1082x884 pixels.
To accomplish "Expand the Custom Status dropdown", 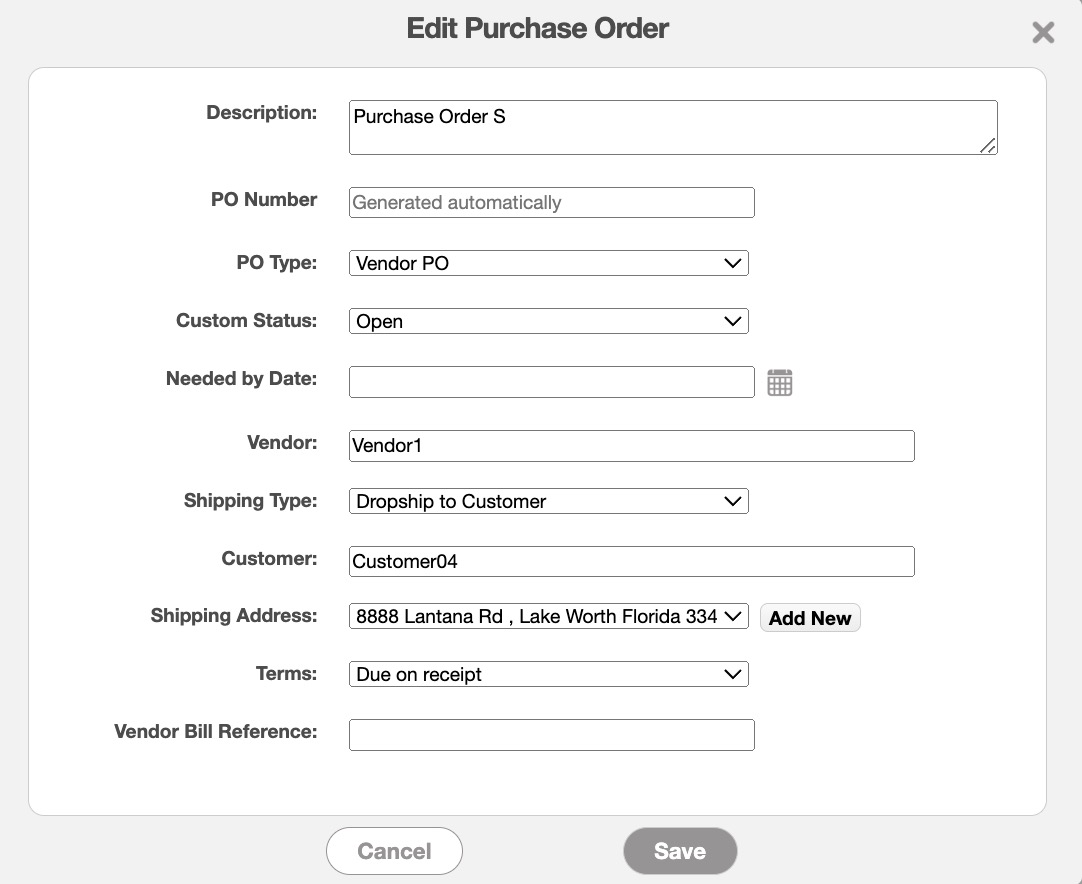I will [548, 321].
